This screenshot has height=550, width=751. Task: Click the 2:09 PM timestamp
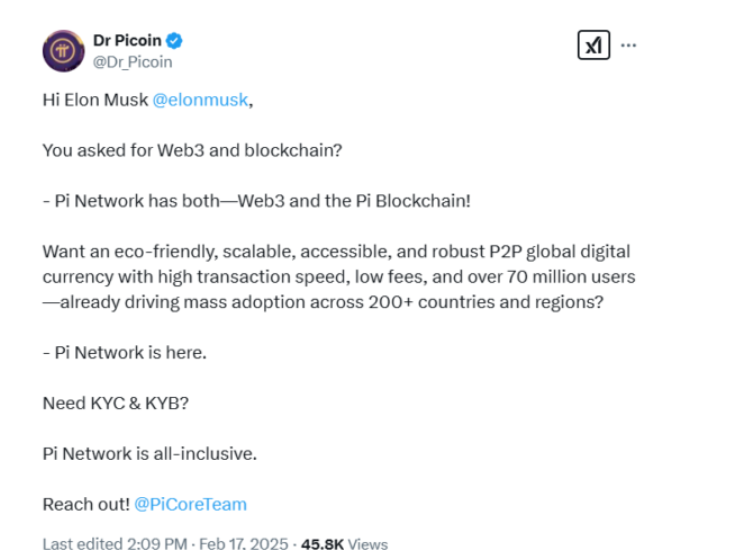coord(157,544)
